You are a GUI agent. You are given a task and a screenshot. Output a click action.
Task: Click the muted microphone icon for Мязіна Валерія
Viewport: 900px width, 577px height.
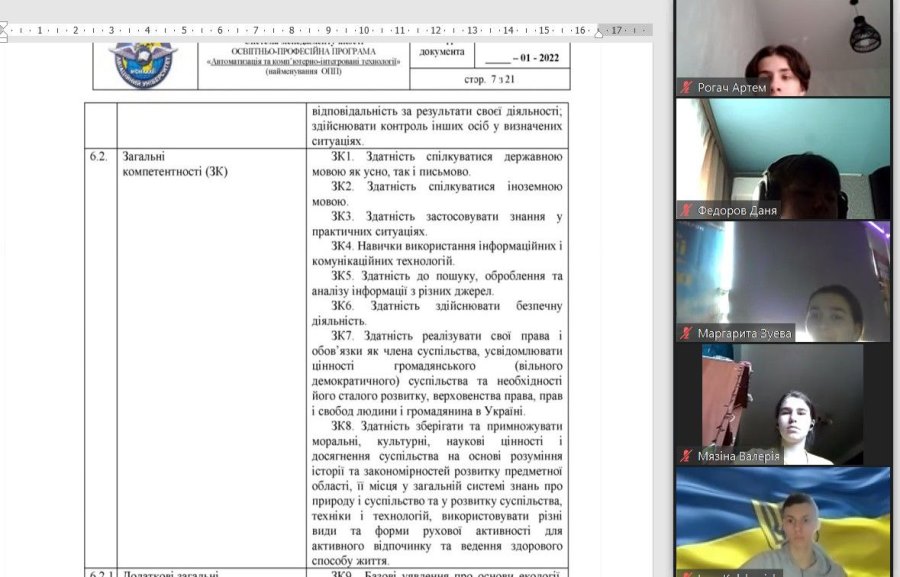point(686,456)
